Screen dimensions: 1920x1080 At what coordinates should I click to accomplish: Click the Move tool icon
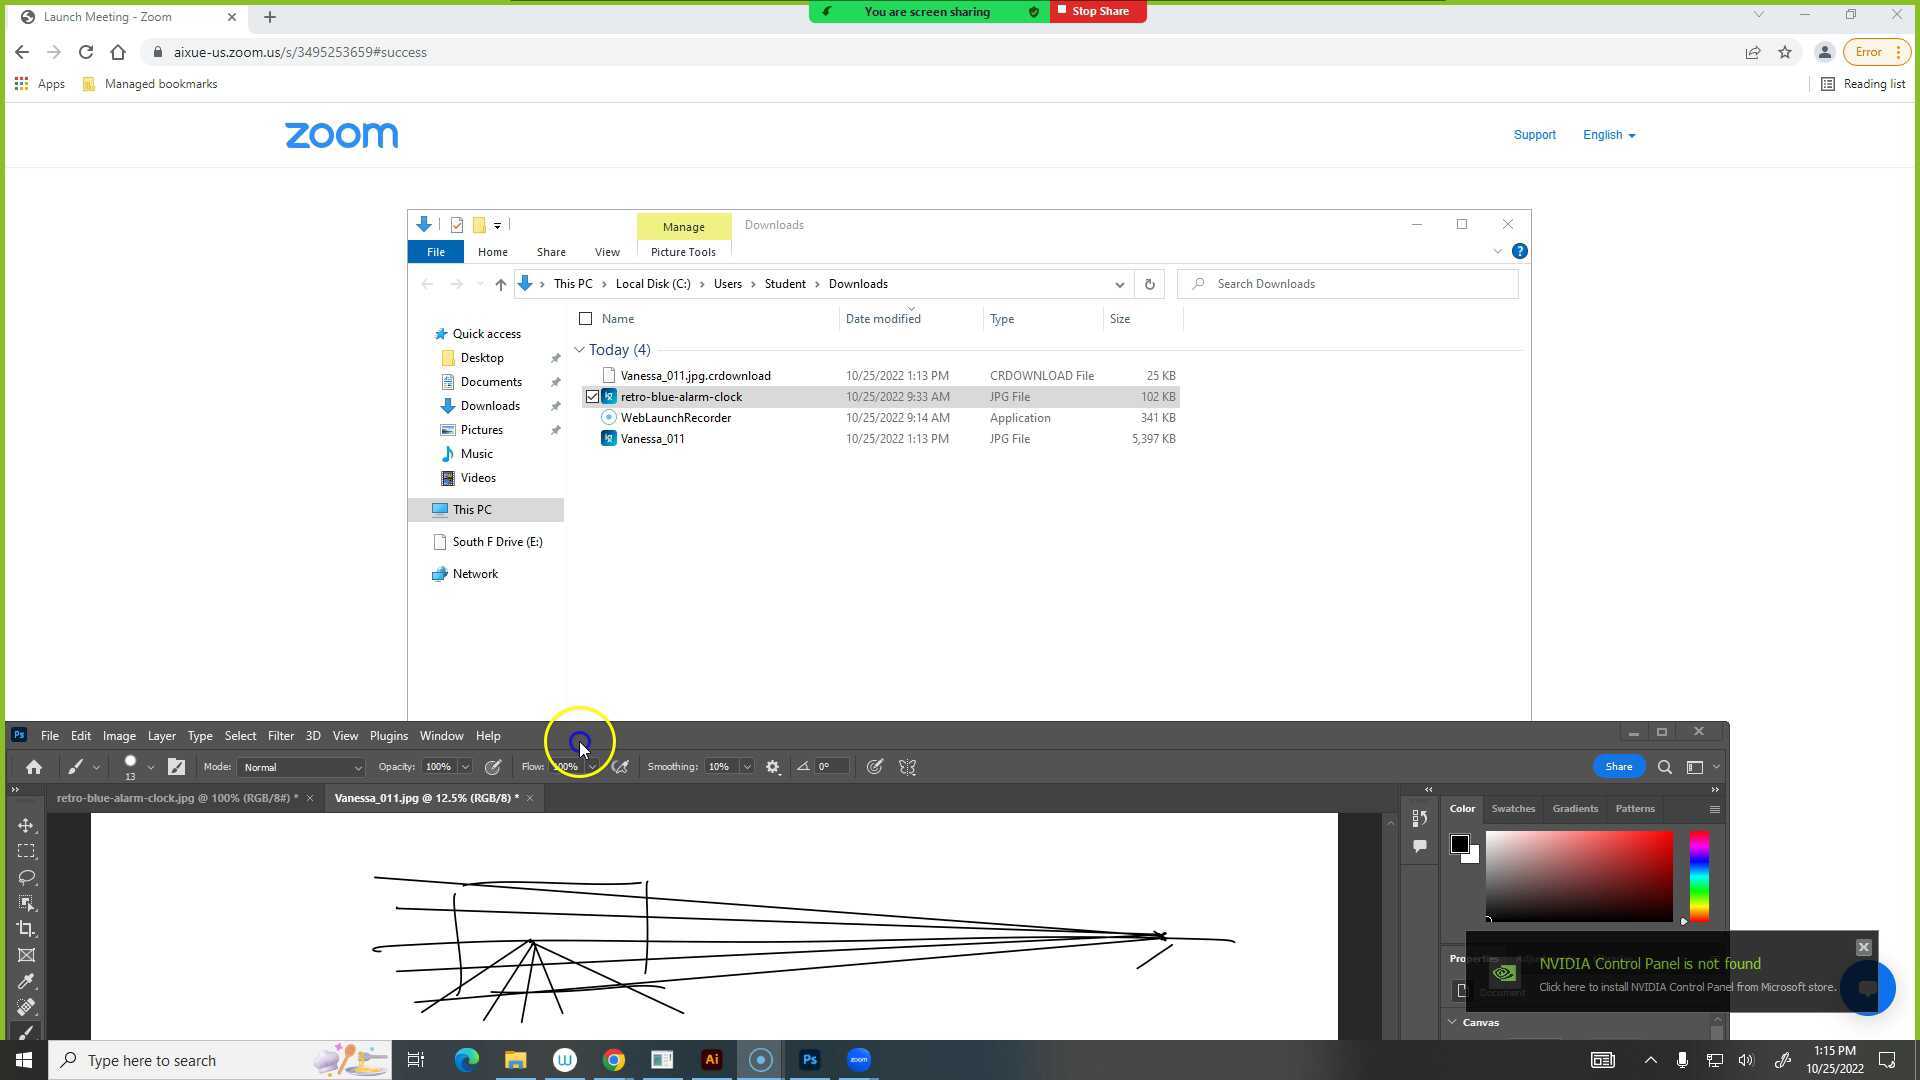point(27,825)
